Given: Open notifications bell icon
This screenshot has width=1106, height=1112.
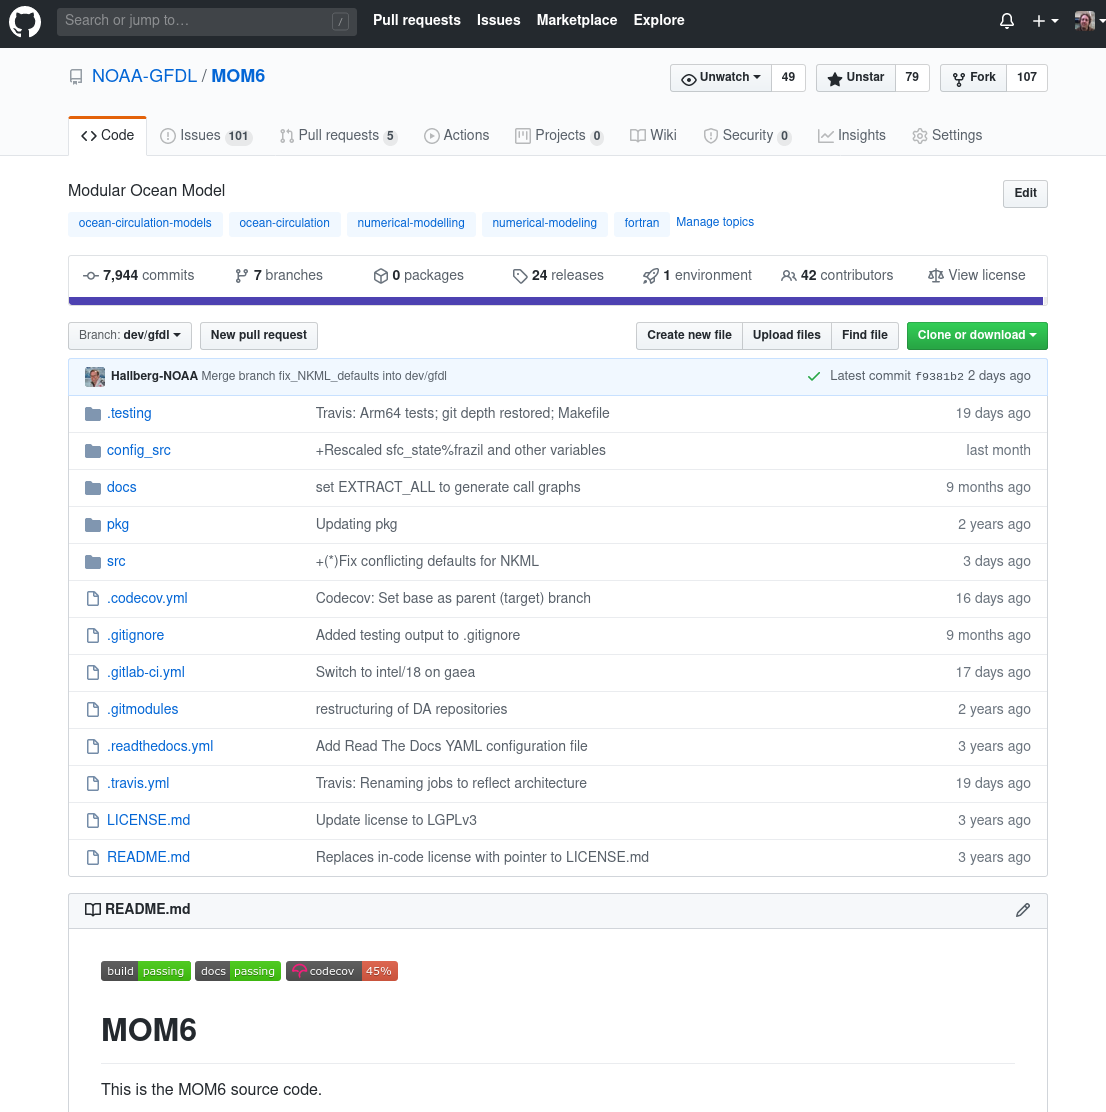Looking at the screenshot, I should 1007,21.
